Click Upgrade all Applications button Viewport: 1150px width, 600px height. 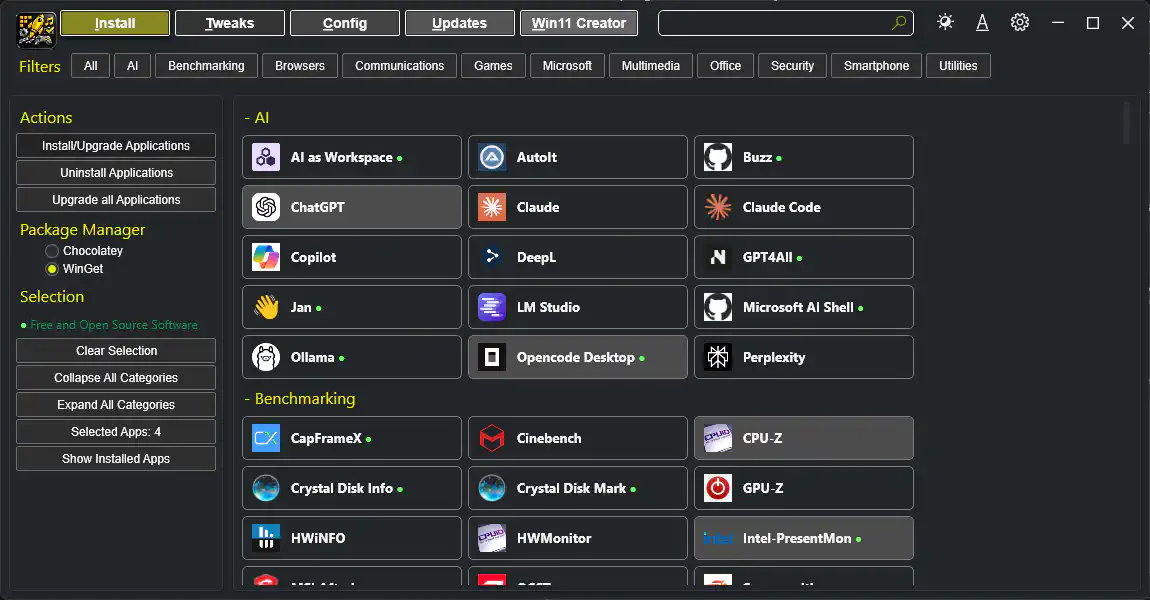tap(116, 200)
